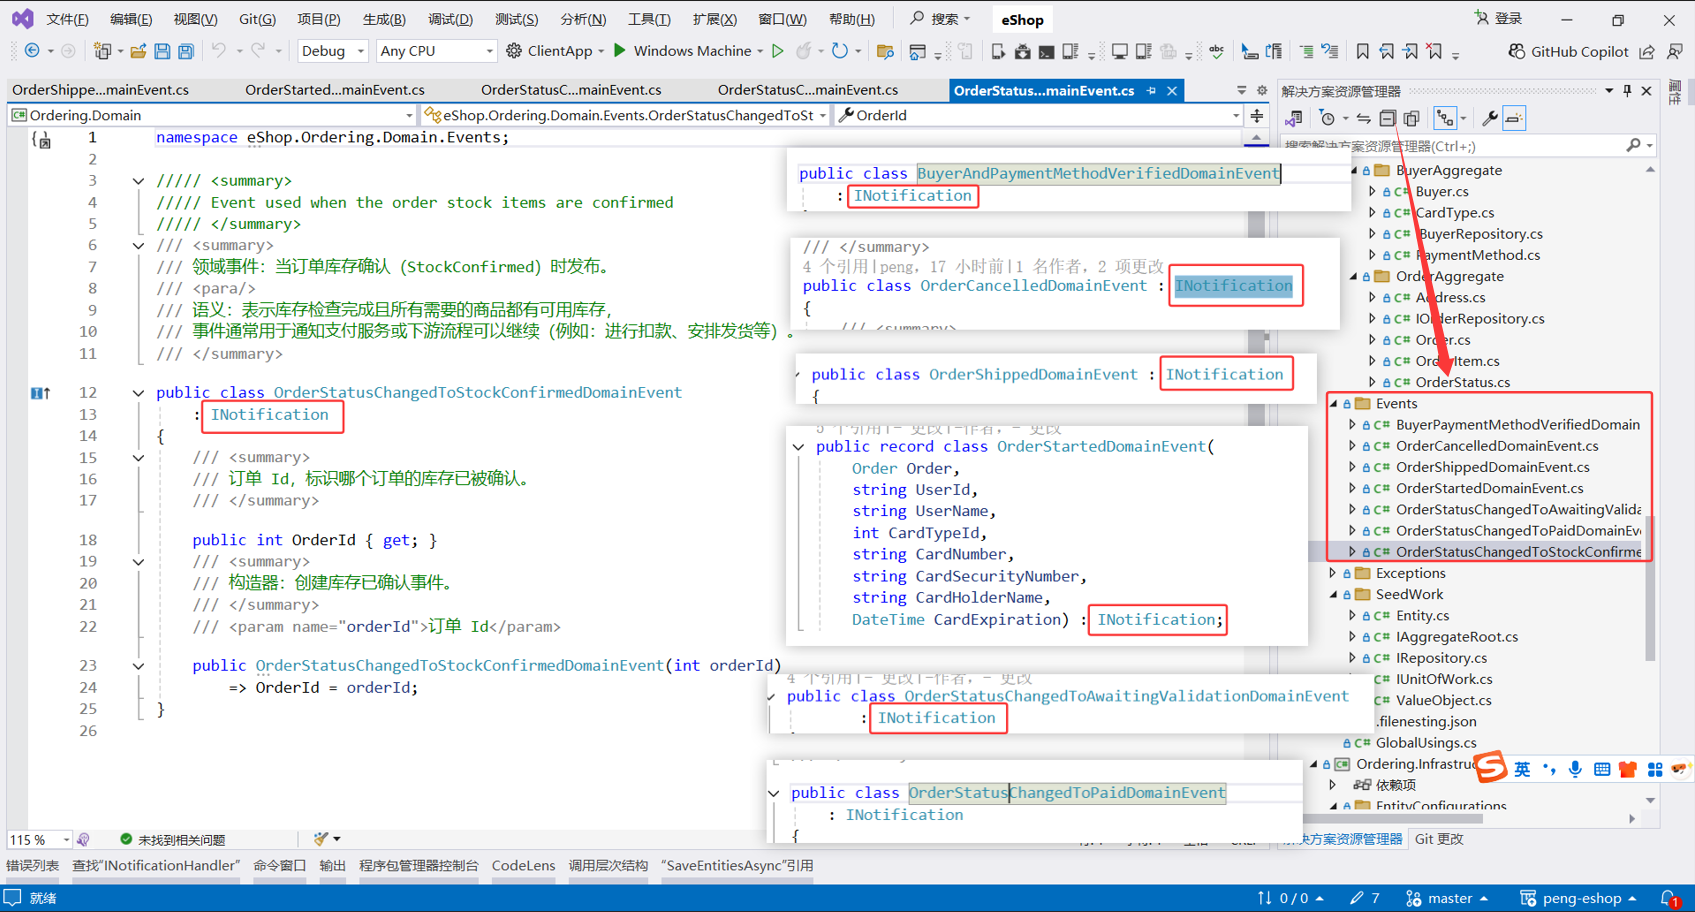Toggle the nested view button in Solution Explorer

click(x=1445, y=118)
